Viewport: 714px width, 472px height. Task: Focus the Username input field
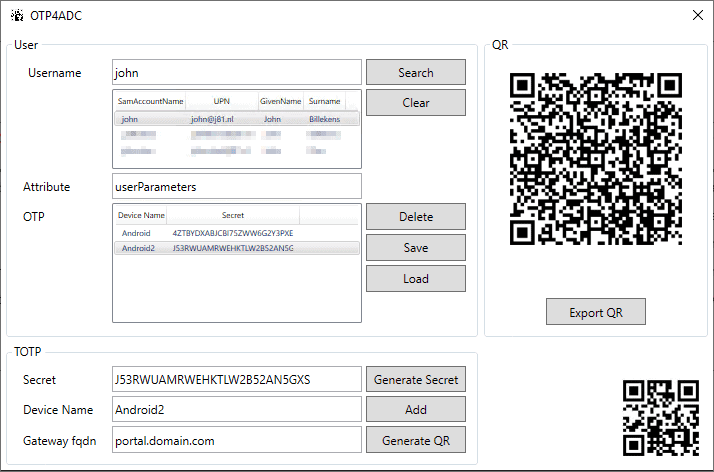237,72
